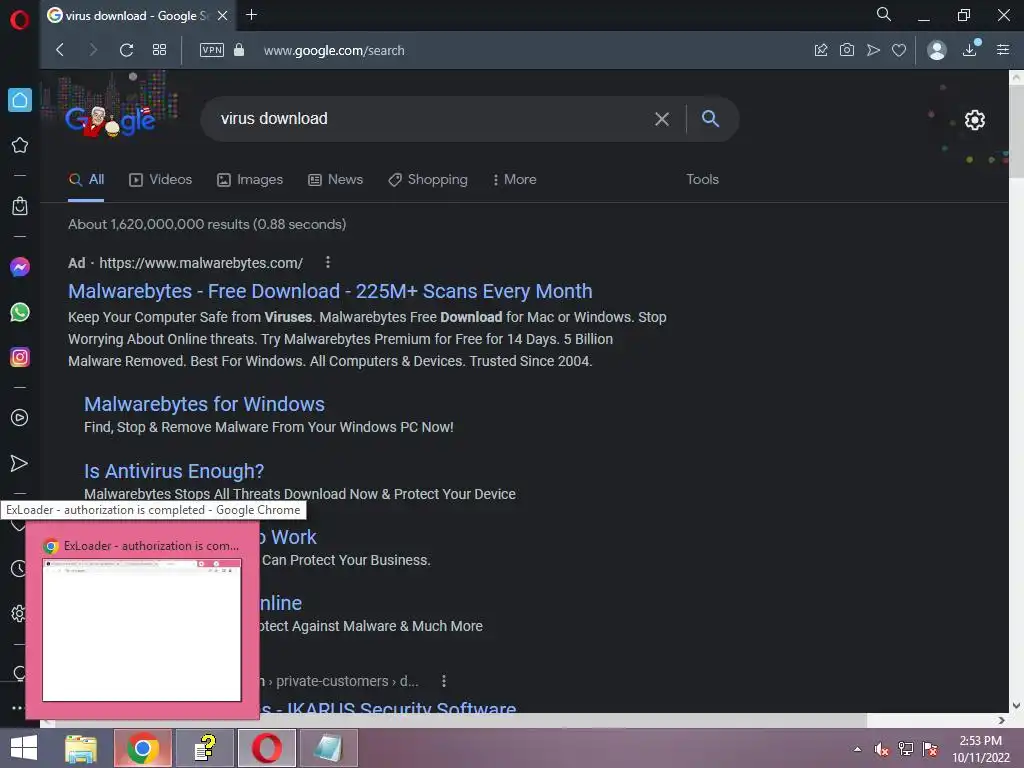
Task: Click the Google doodle logo
Action: tap(110, 120)
